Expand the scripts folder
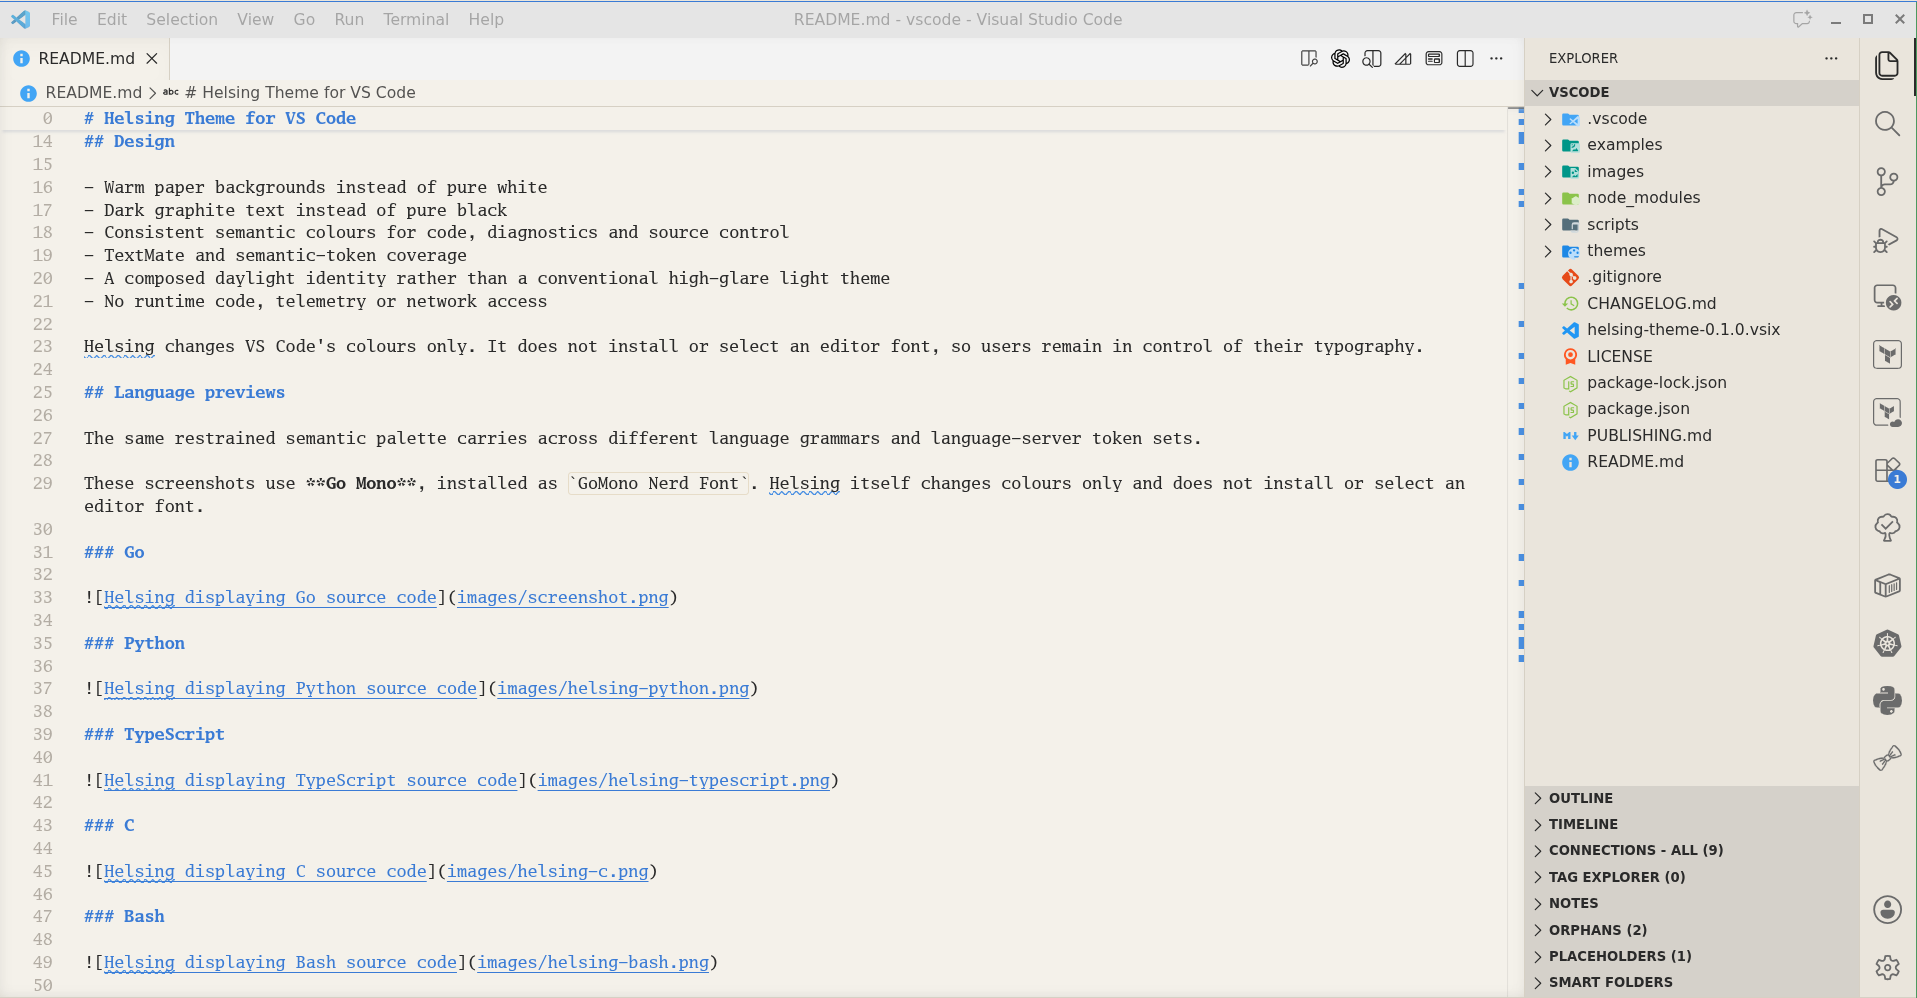This screenshot has width=1917, height=998. 1692,224
